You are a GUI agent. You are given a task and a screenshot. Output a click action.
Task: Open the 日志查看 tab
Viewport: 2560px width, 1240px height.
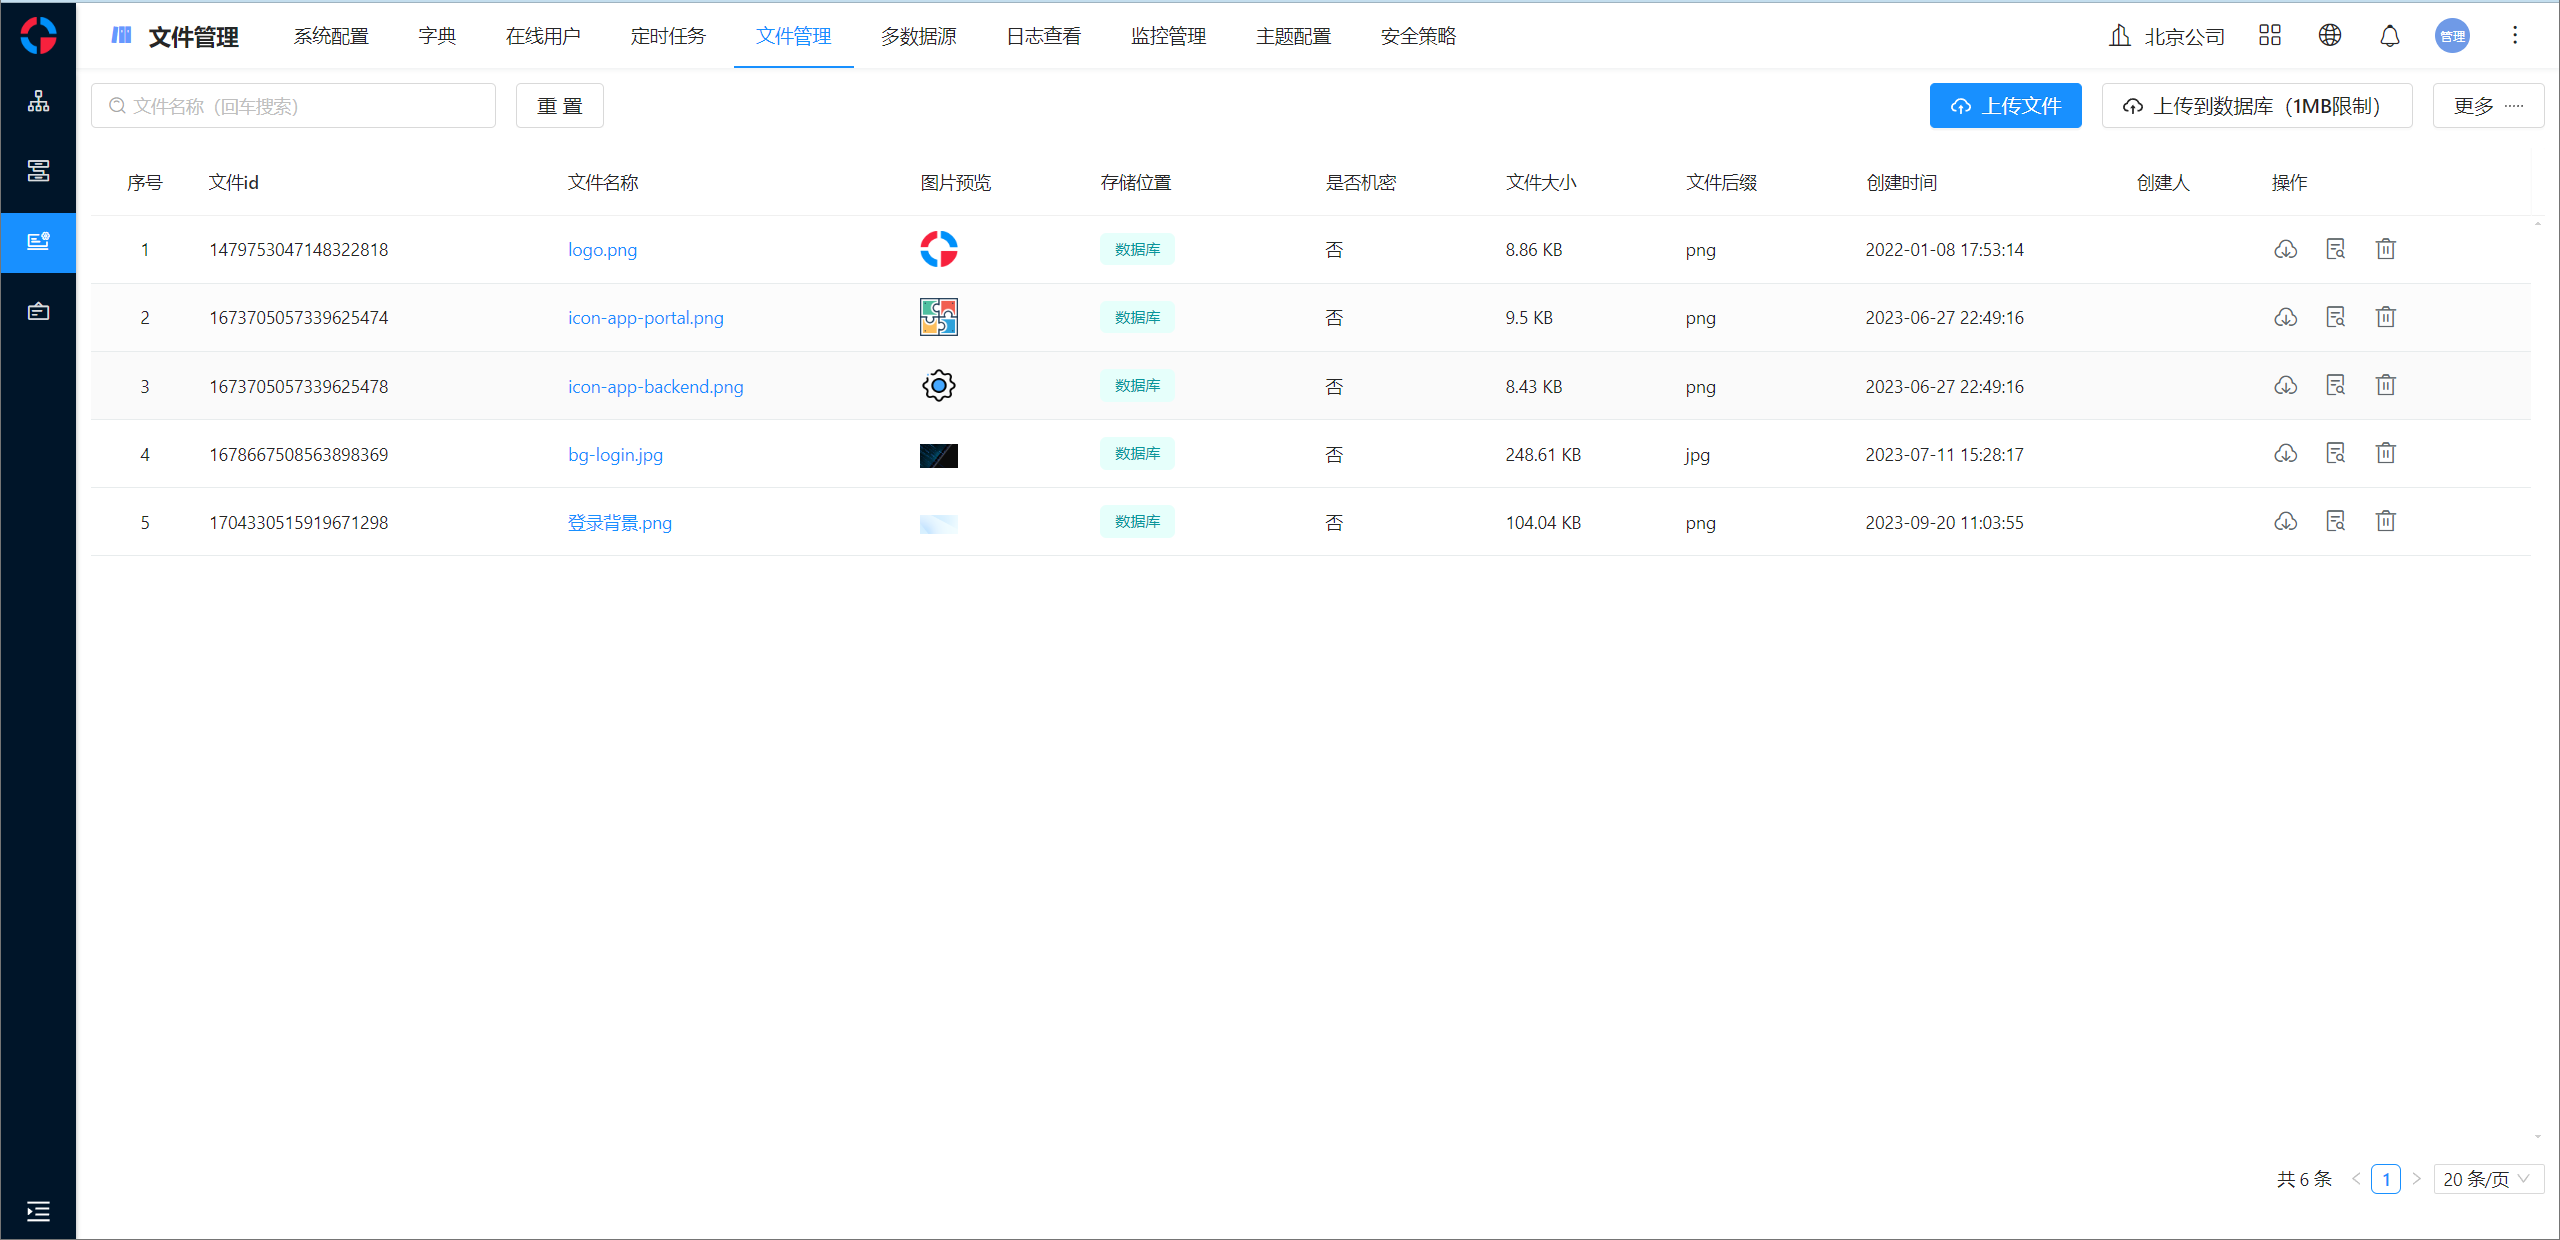pyautogui.click(x=1043, y=36)
